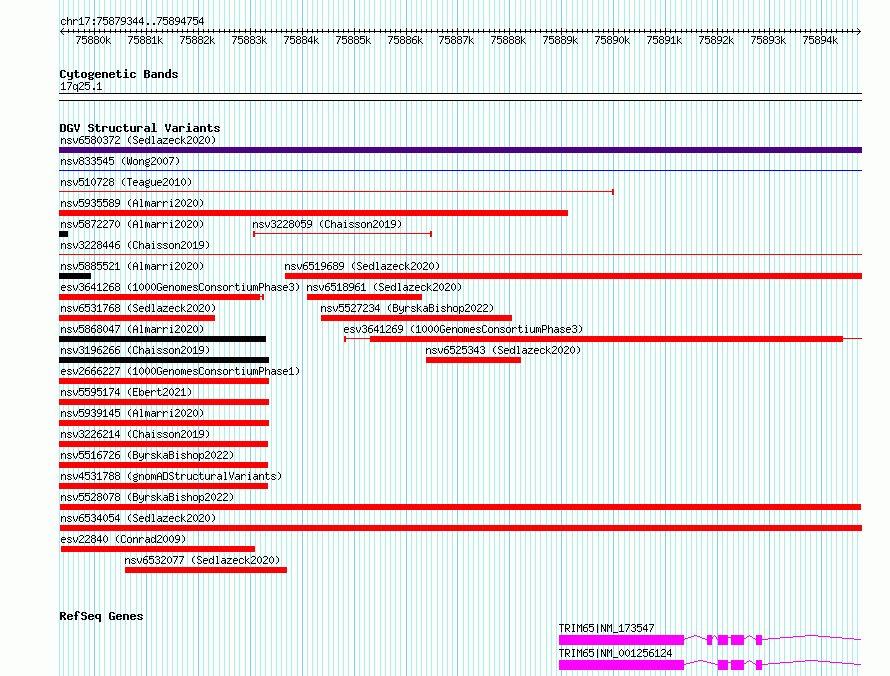The width and height of the screenshot is (890, 676).
Task: Click the 75889k ruler position
Action: coord(560,40)
